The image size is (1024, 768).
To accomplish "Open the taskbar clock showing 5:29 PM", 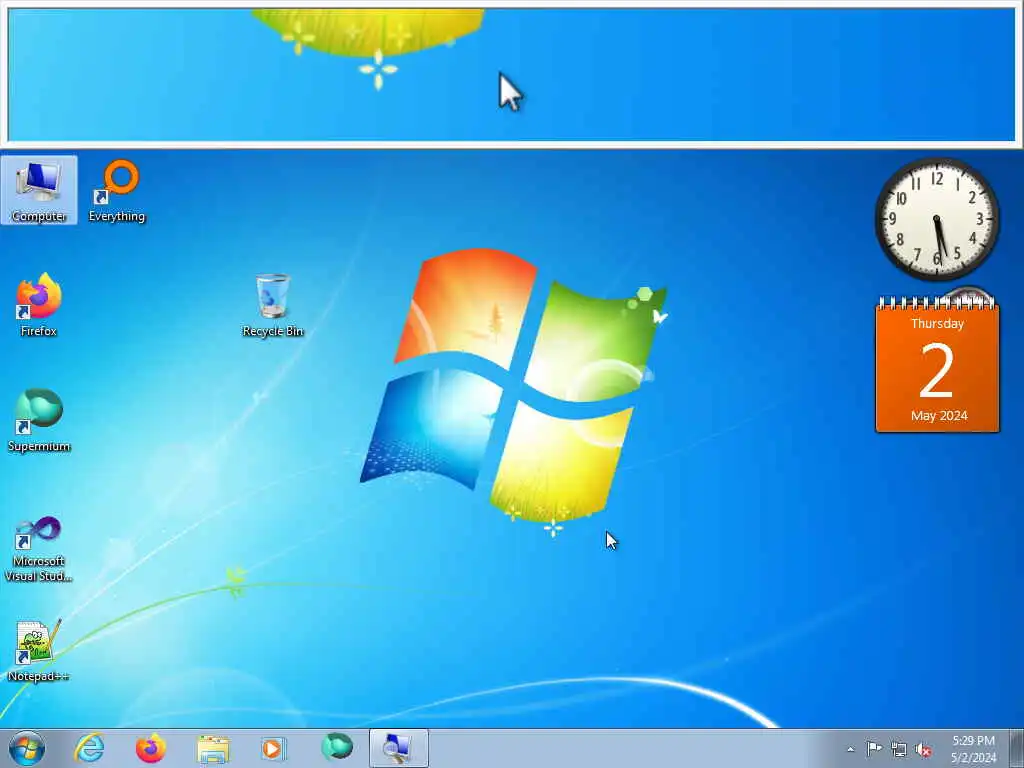I will click(x=973, y=749).
